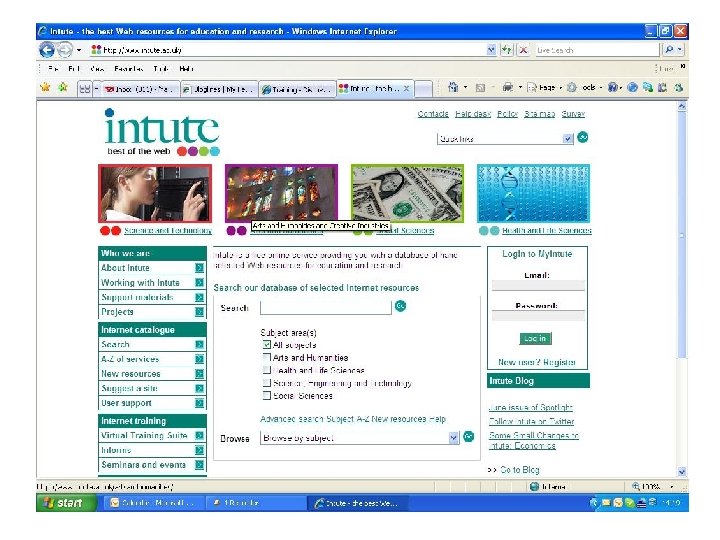The width and height of the screenshot is (720, 540).
Task: Click the Log in button
Action: [535, 338]
